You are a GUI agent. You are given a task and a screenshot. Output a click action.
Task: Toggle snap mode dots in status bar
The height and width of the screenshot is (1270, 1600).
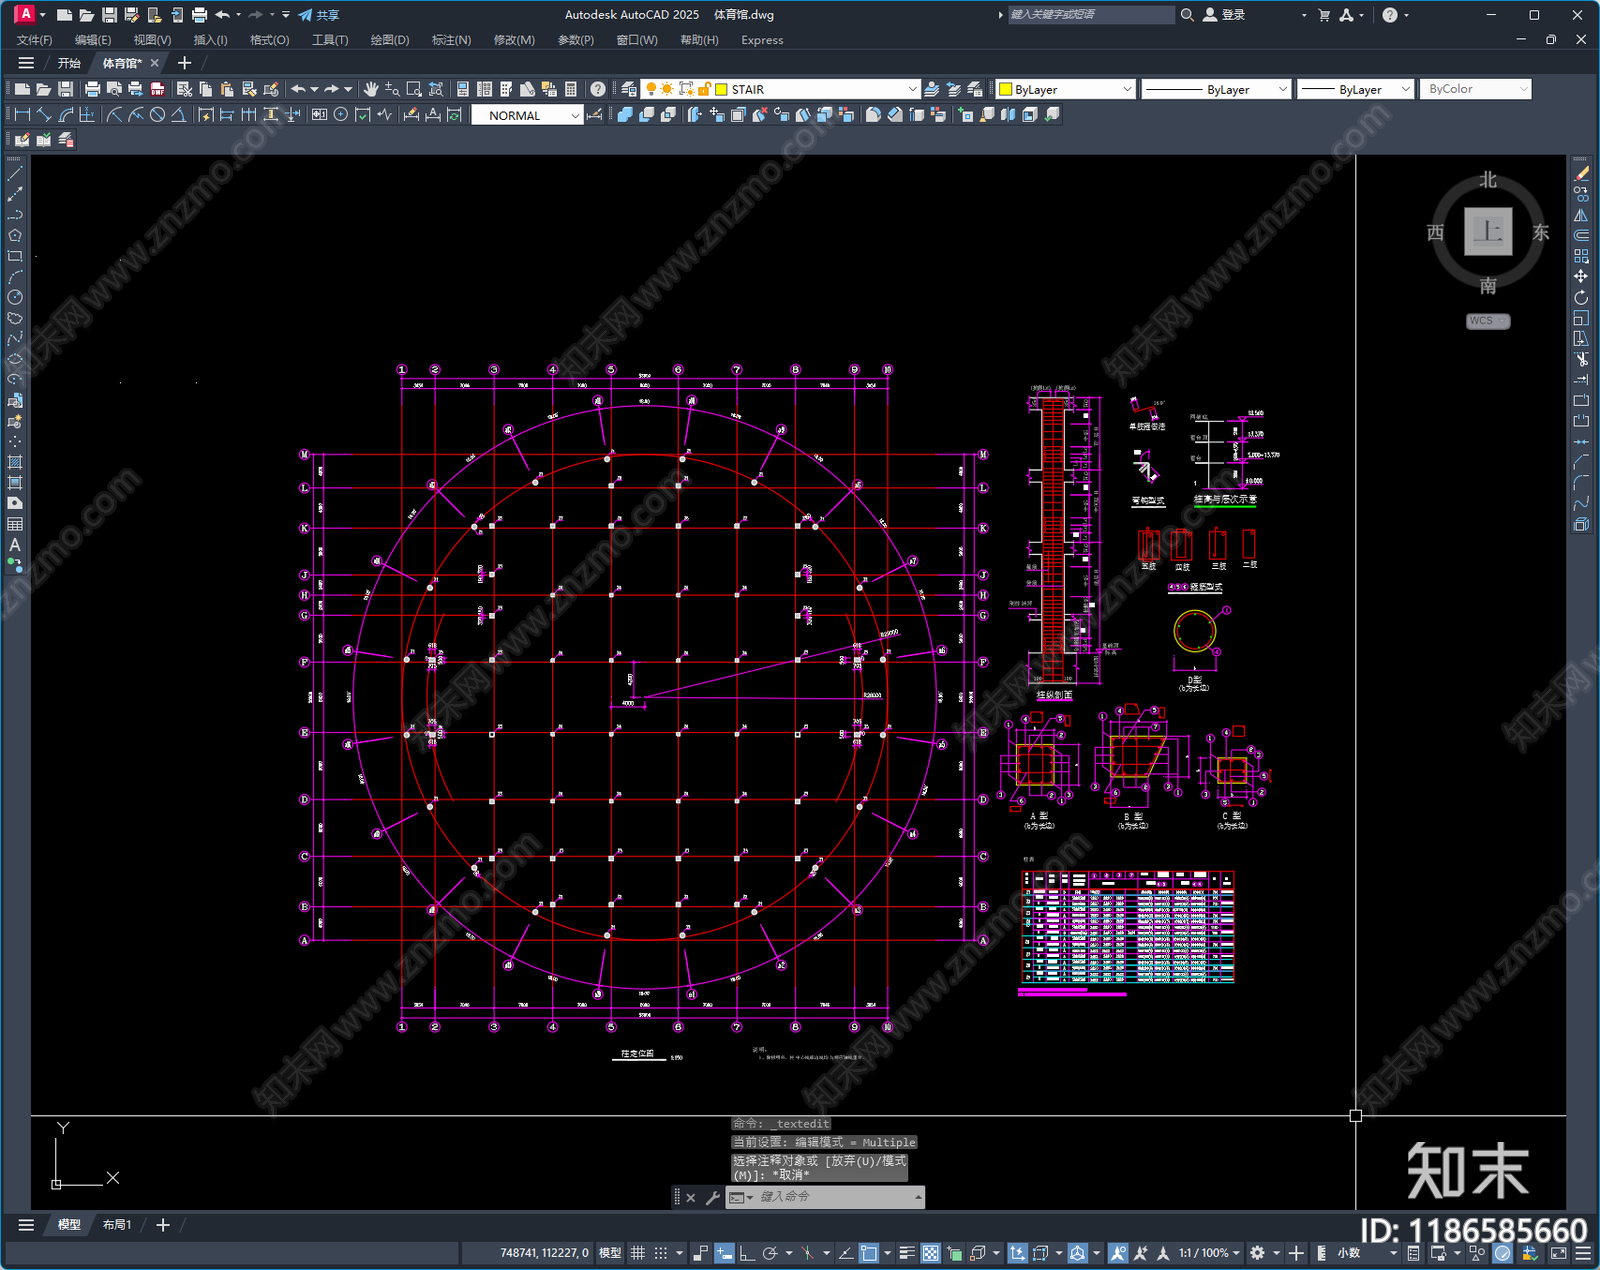point(661,1253)
